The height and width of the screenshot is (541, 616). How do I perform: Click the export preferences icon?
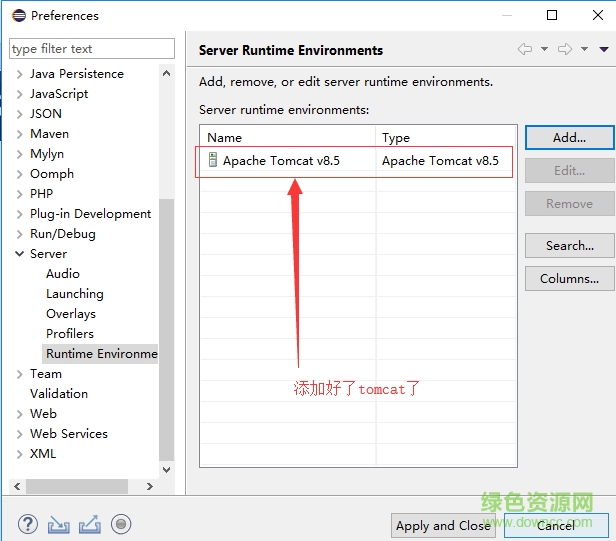tap(90, 523)
